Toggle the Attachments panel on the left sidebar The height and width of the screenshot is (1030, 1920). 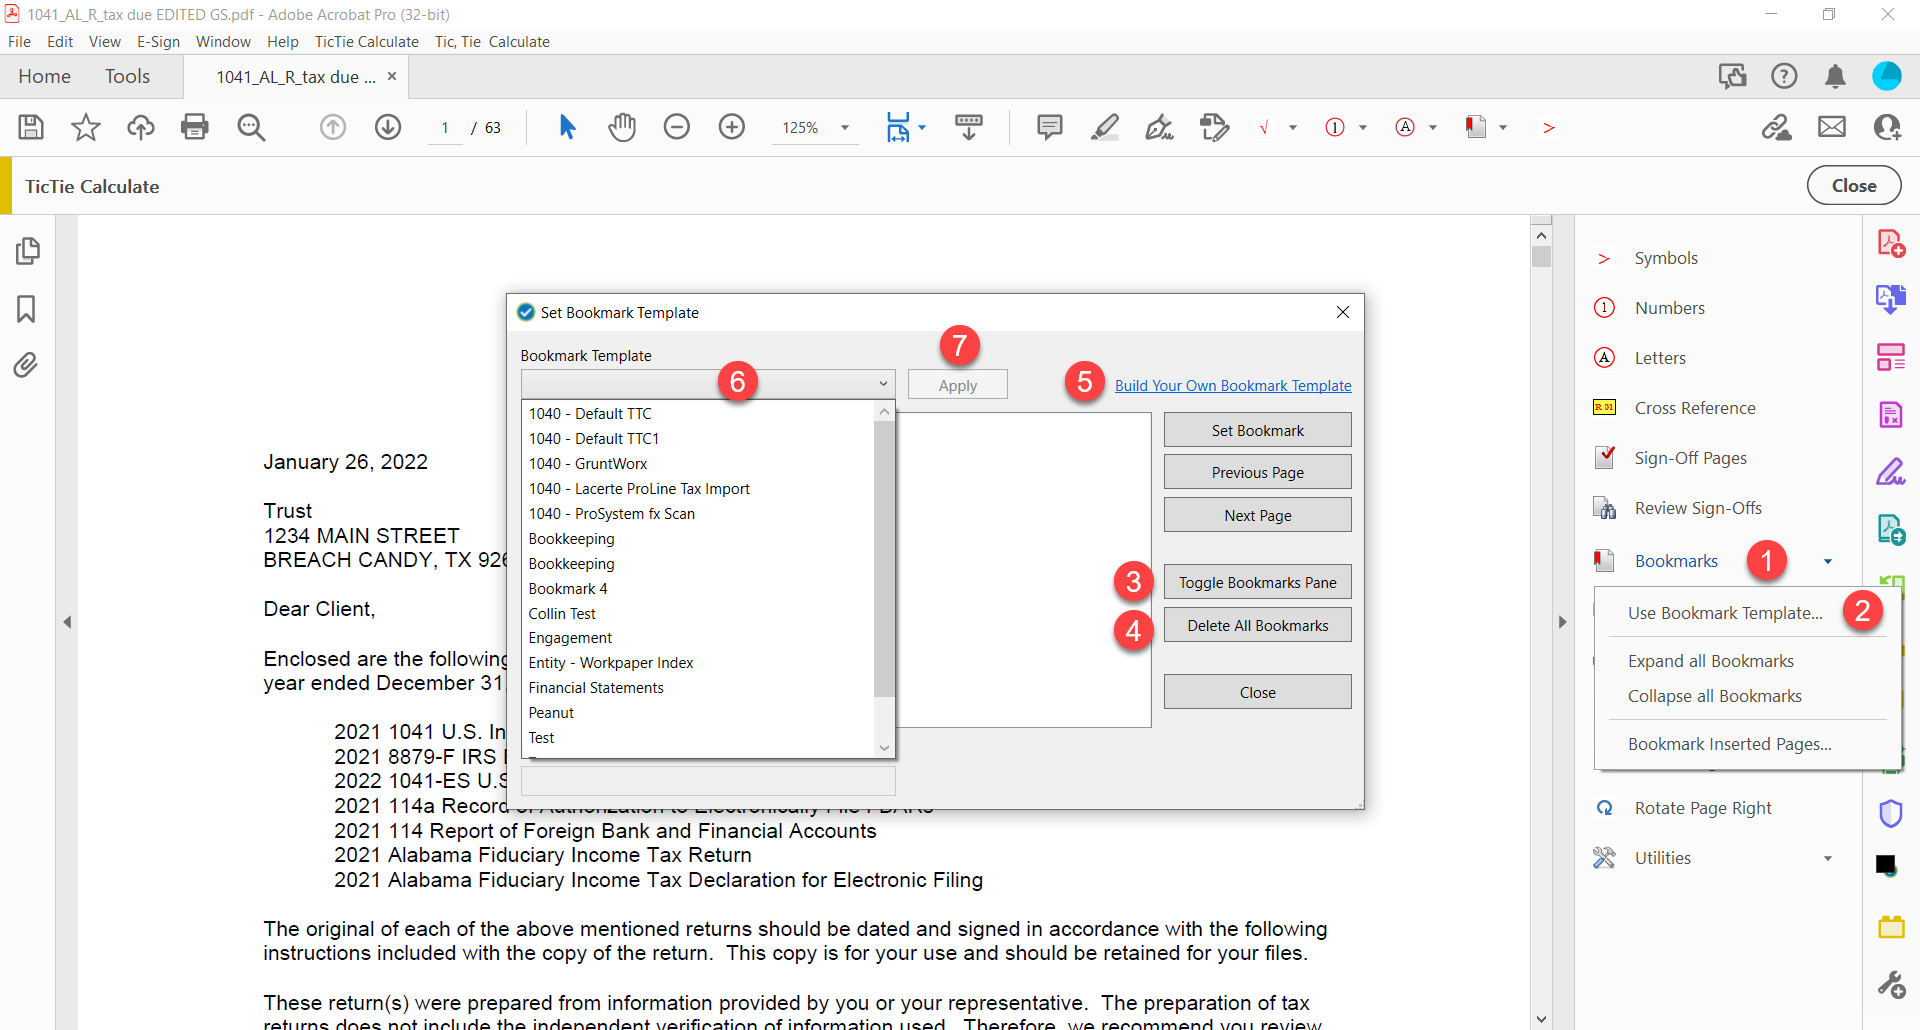(27, 365)
